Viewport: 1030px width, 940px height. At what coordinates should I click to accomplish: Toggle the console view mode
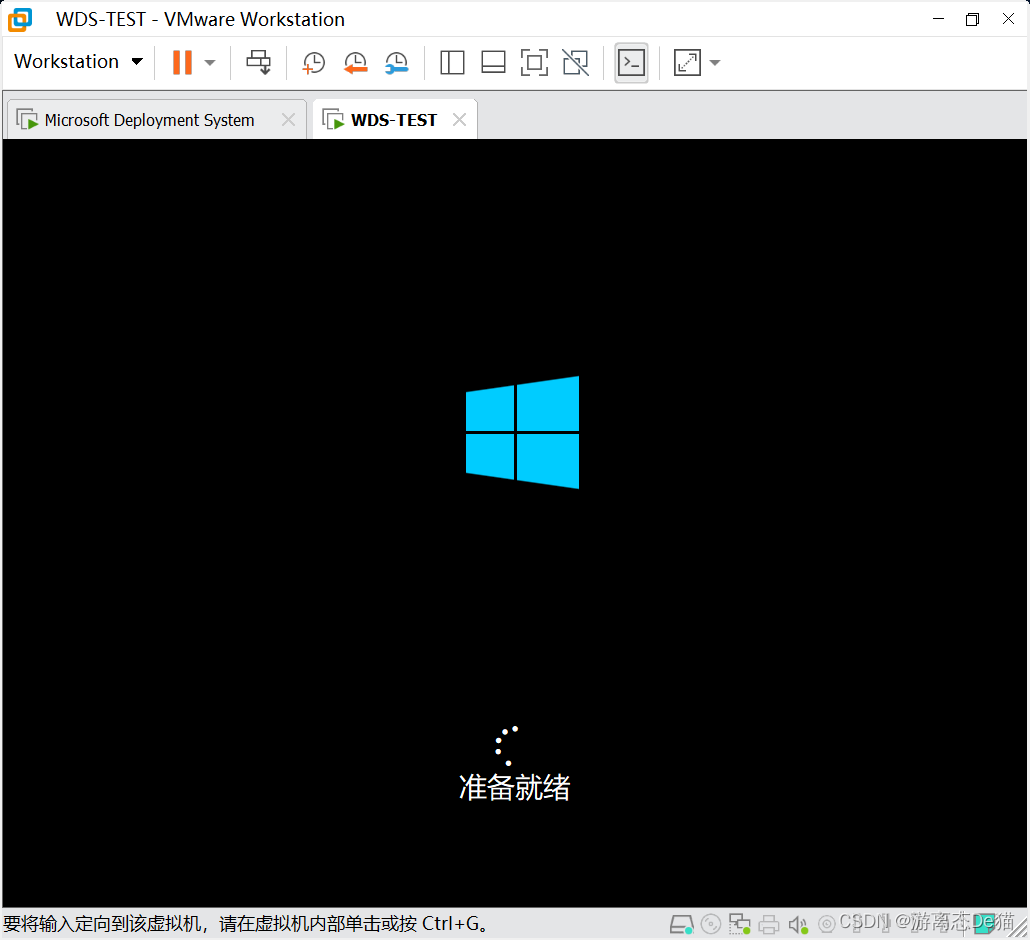pos(631,62)
